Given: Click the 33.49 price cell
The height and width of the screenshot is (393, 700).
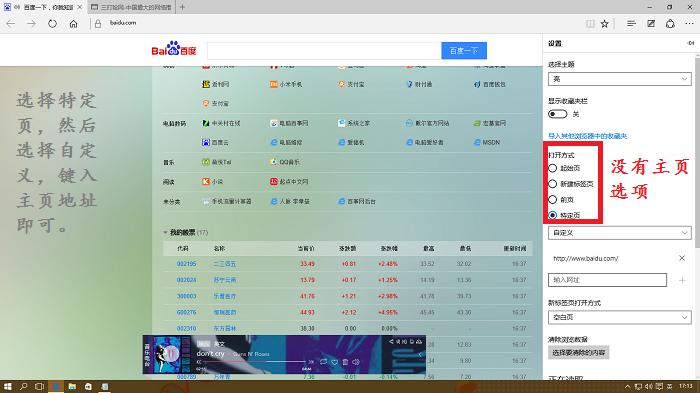Looking at the screenshot, I should [307, 264].
